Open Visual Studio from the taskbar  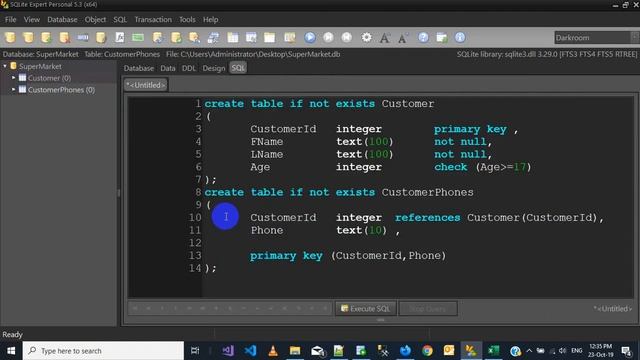(228, 351)
